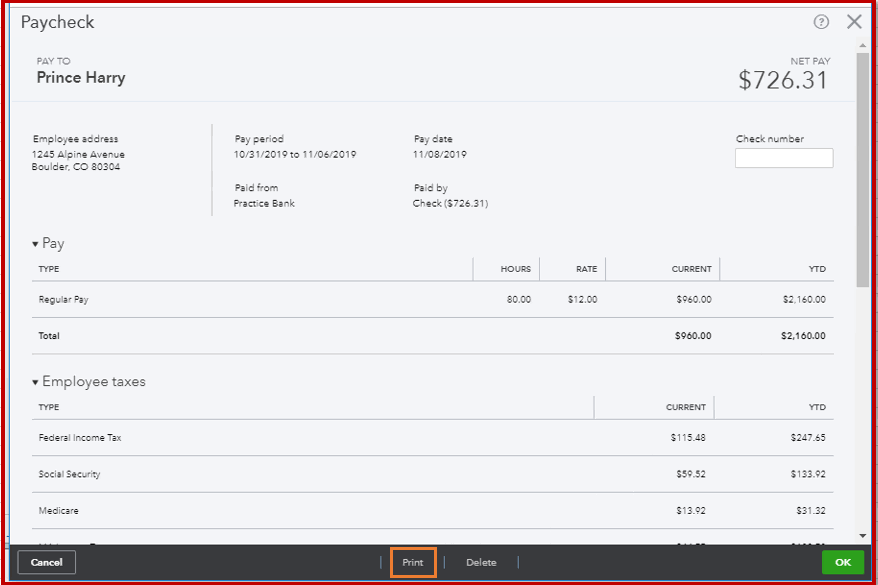
Task: Confirm with the green OK button
Action: pyautogui.click(x=842, y=563)
